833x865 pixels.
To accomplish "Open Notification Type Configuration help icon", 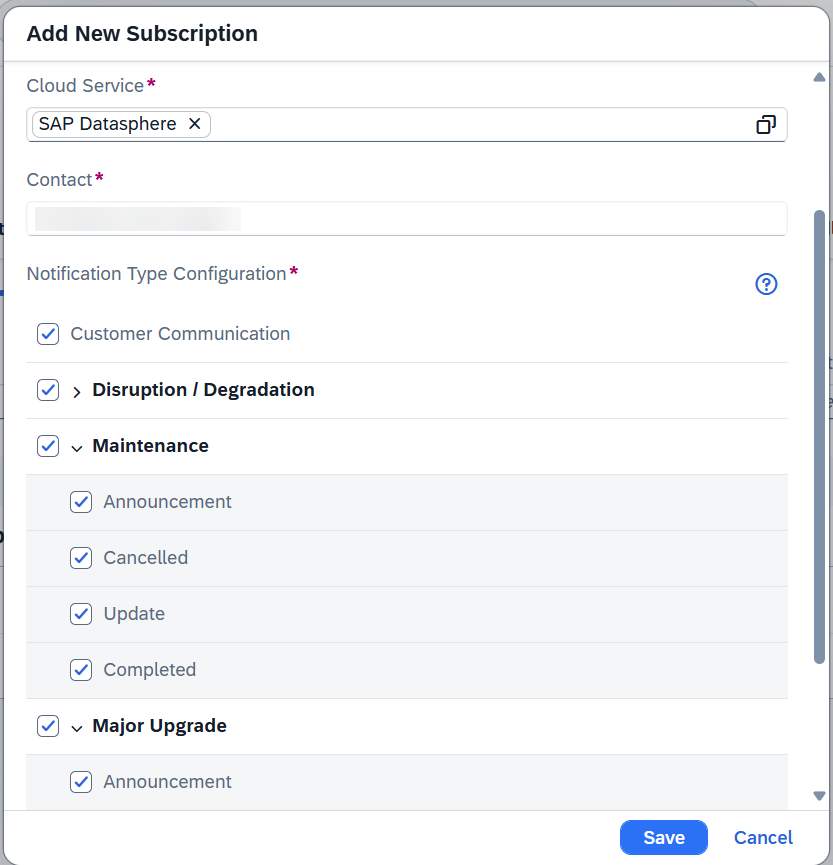I will coord(766,284).
